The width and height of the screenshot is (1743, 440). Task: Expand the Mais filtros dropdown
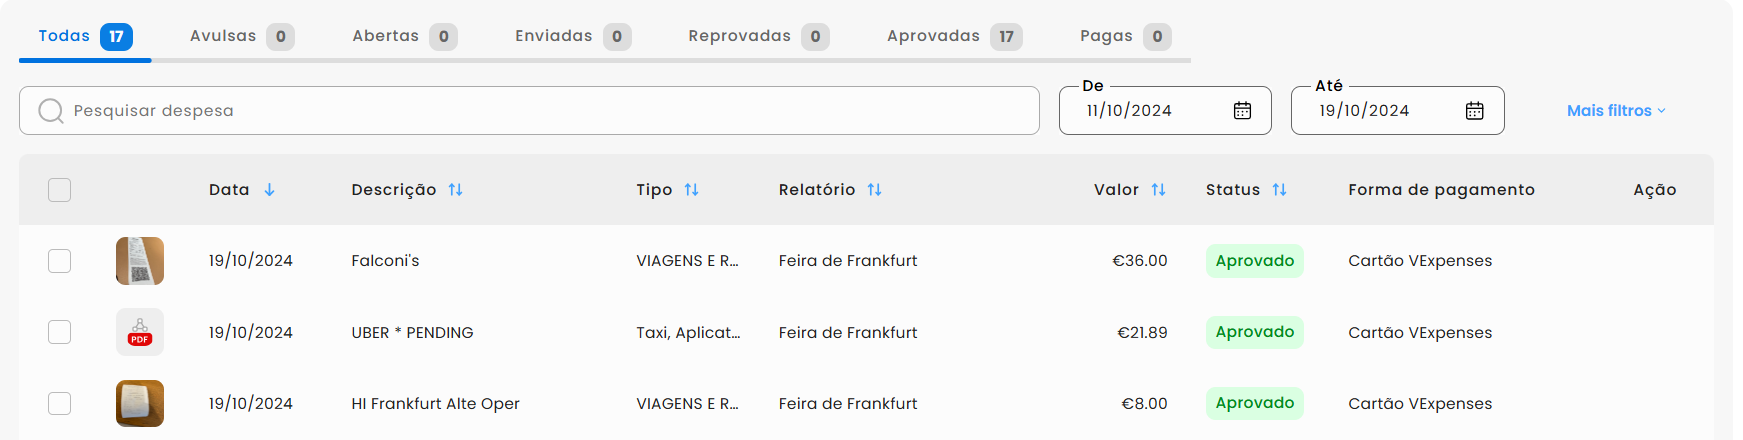click(x=1616, y=111)
